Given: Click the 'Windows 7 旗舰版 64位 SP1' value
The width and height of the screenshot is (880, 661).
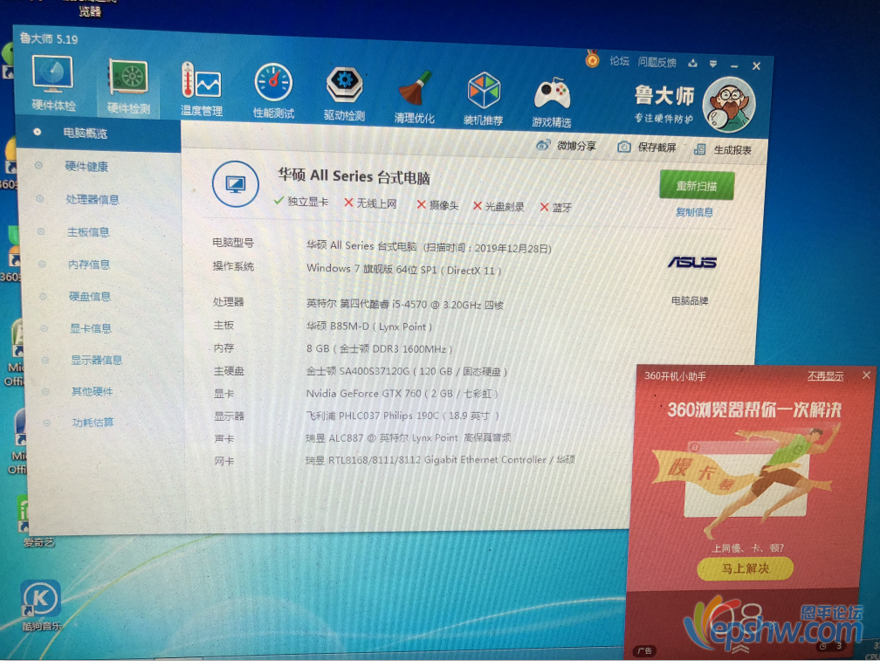Looking at the screenshot, I should point(404,269).
